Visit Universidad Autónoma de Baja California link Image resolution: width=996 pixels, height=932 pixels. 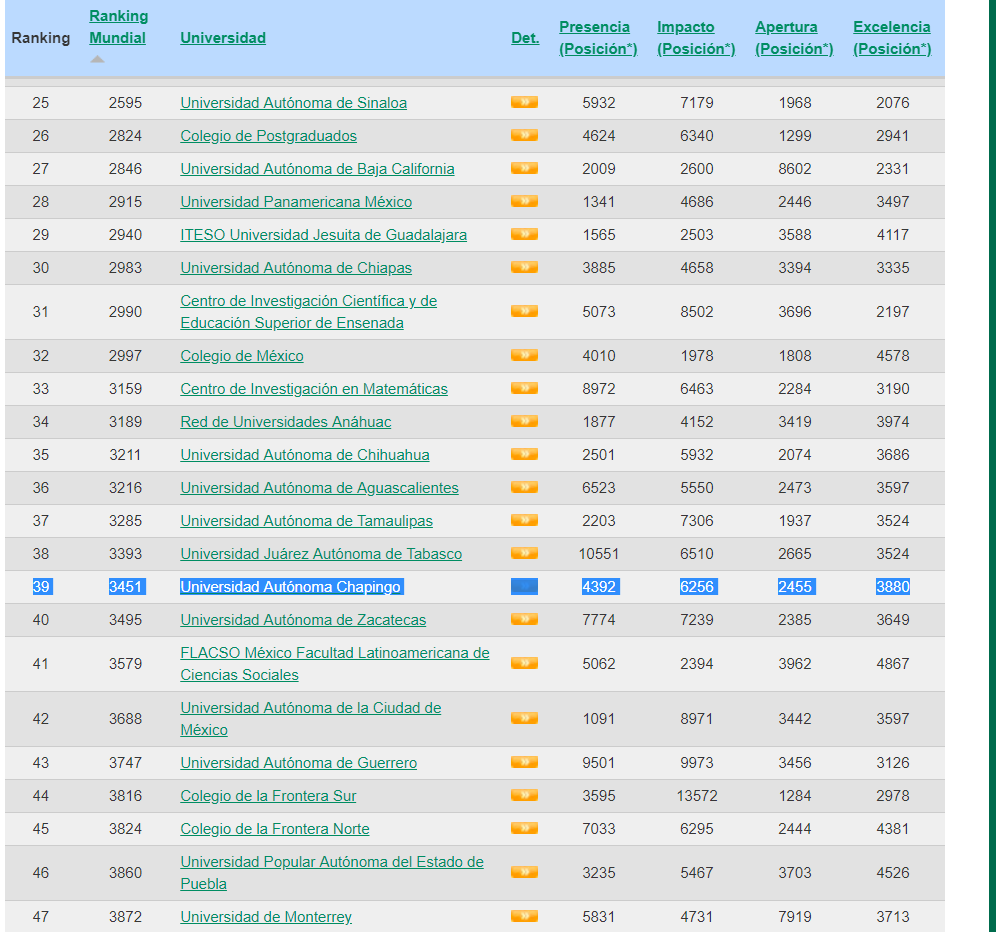[318, 169]
